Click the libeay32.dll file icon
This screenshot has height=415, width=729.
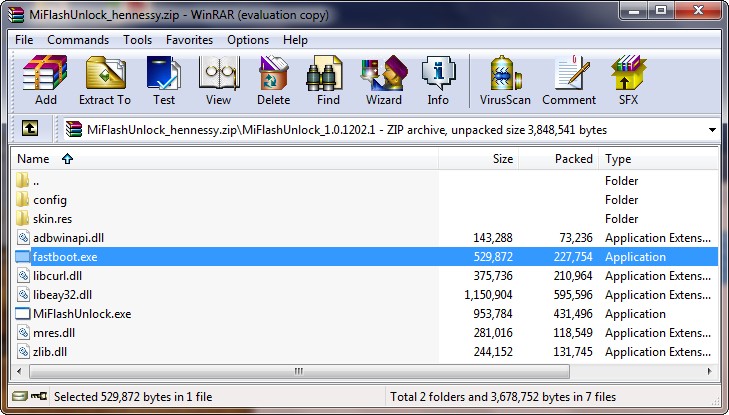point(23,295)
